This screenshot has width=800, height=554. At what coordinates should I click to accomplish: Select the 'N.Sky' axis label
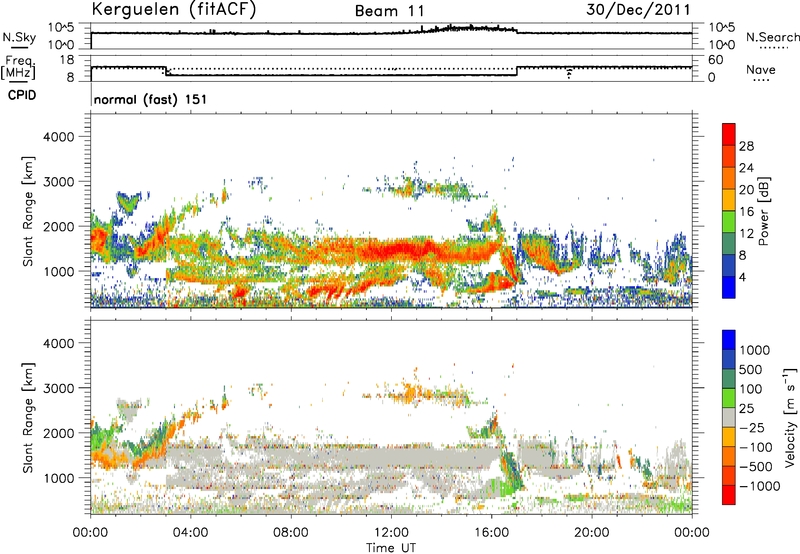coord(19,37)
